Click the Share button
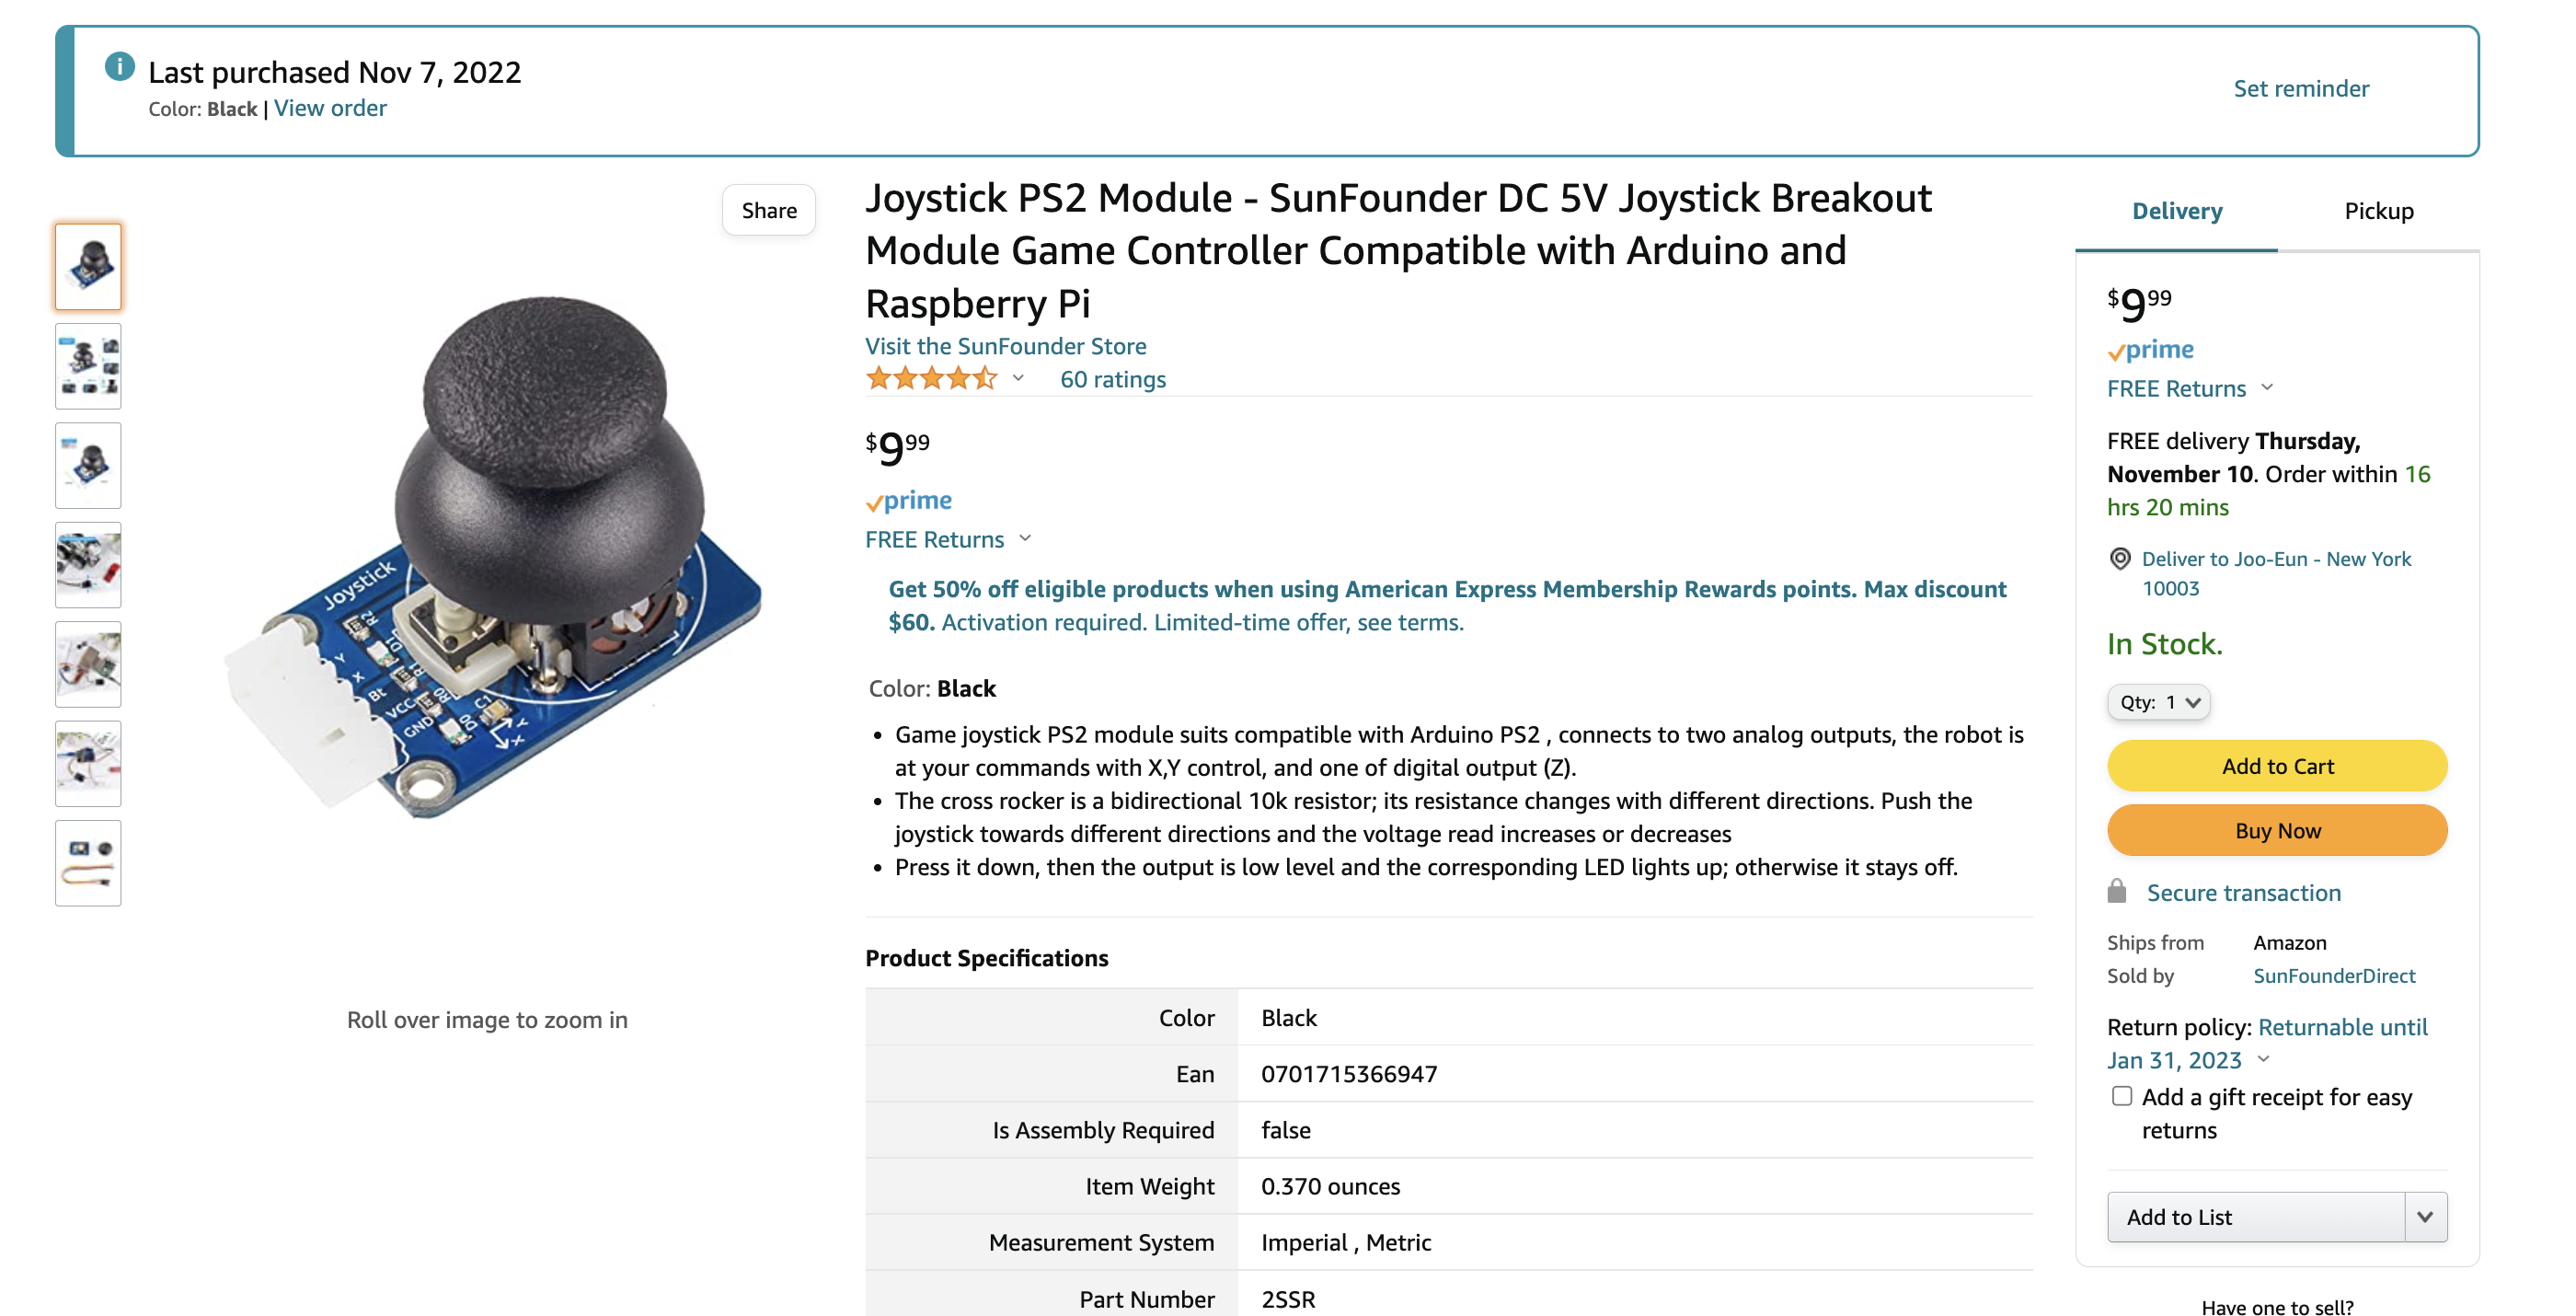This screenshot has height=1316, width=2576. [x=769, y=210]
